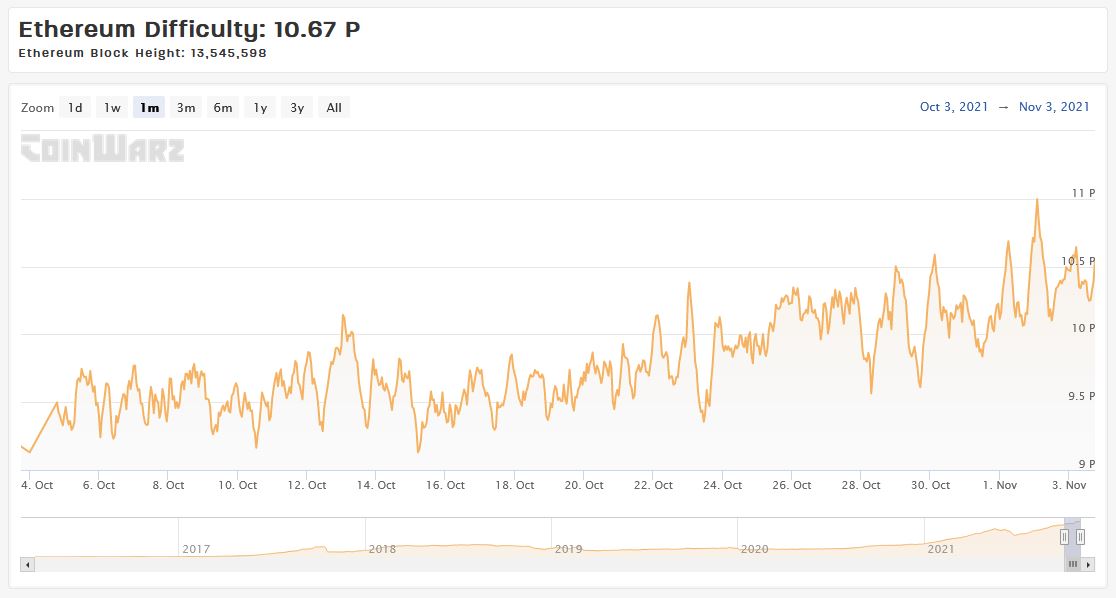Click the 2017 label in navigator

click(196, 549)
